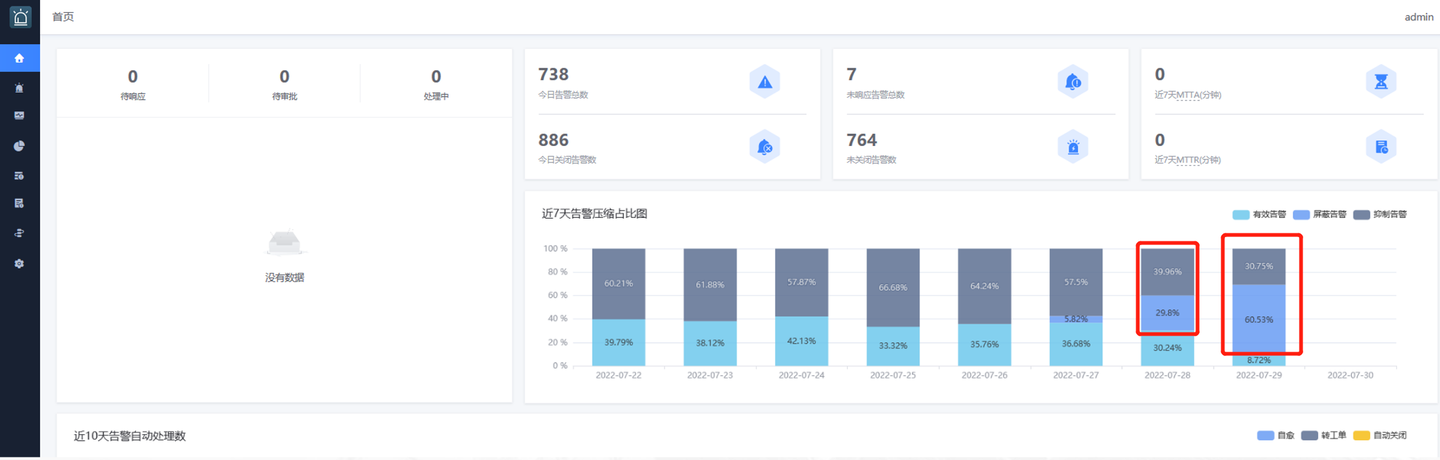Click the 首页 breadcrumb

coord(63,17)
